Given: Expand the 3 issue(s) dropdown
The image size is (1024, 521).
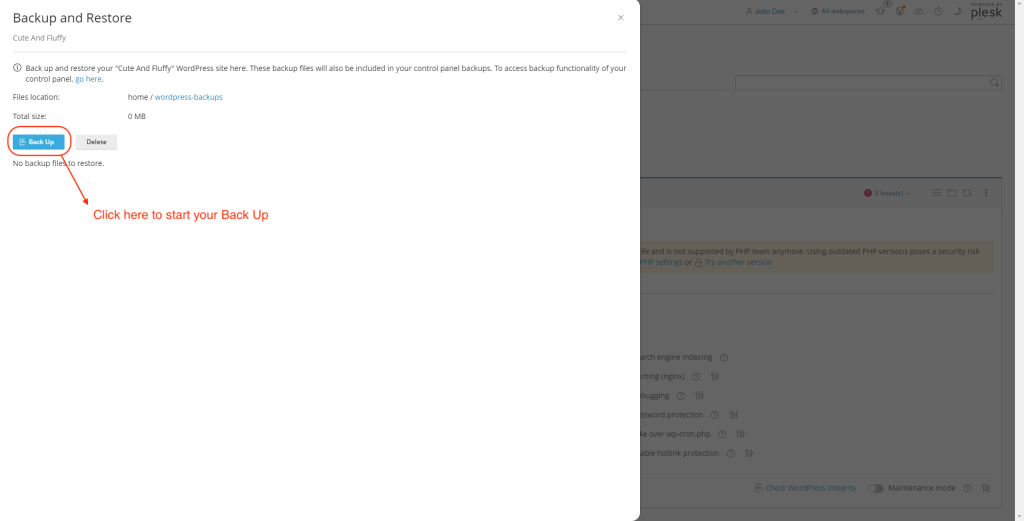Looking at the screenshot, I should coord(887,193).
